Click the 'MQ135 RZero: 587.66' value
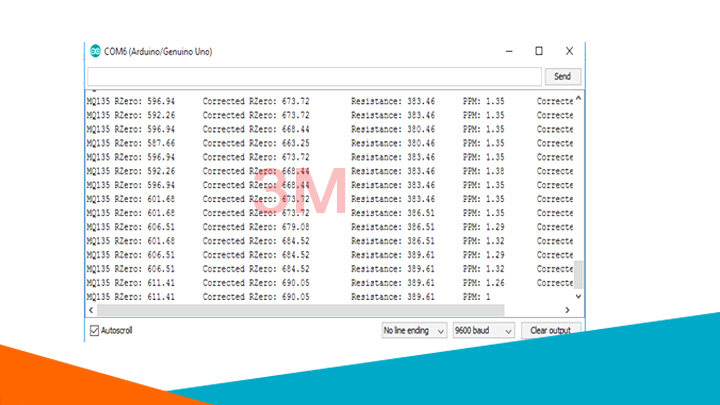The height and width of the screenshot is (405, 720). [x=131, y=143]
